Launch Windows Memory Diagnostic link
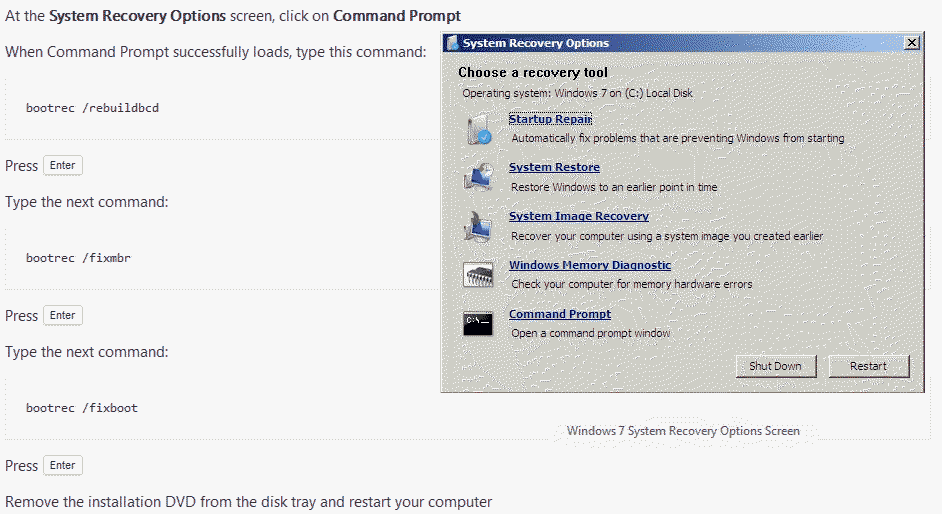This screenshot has height=514, width=942. [590, 265]
